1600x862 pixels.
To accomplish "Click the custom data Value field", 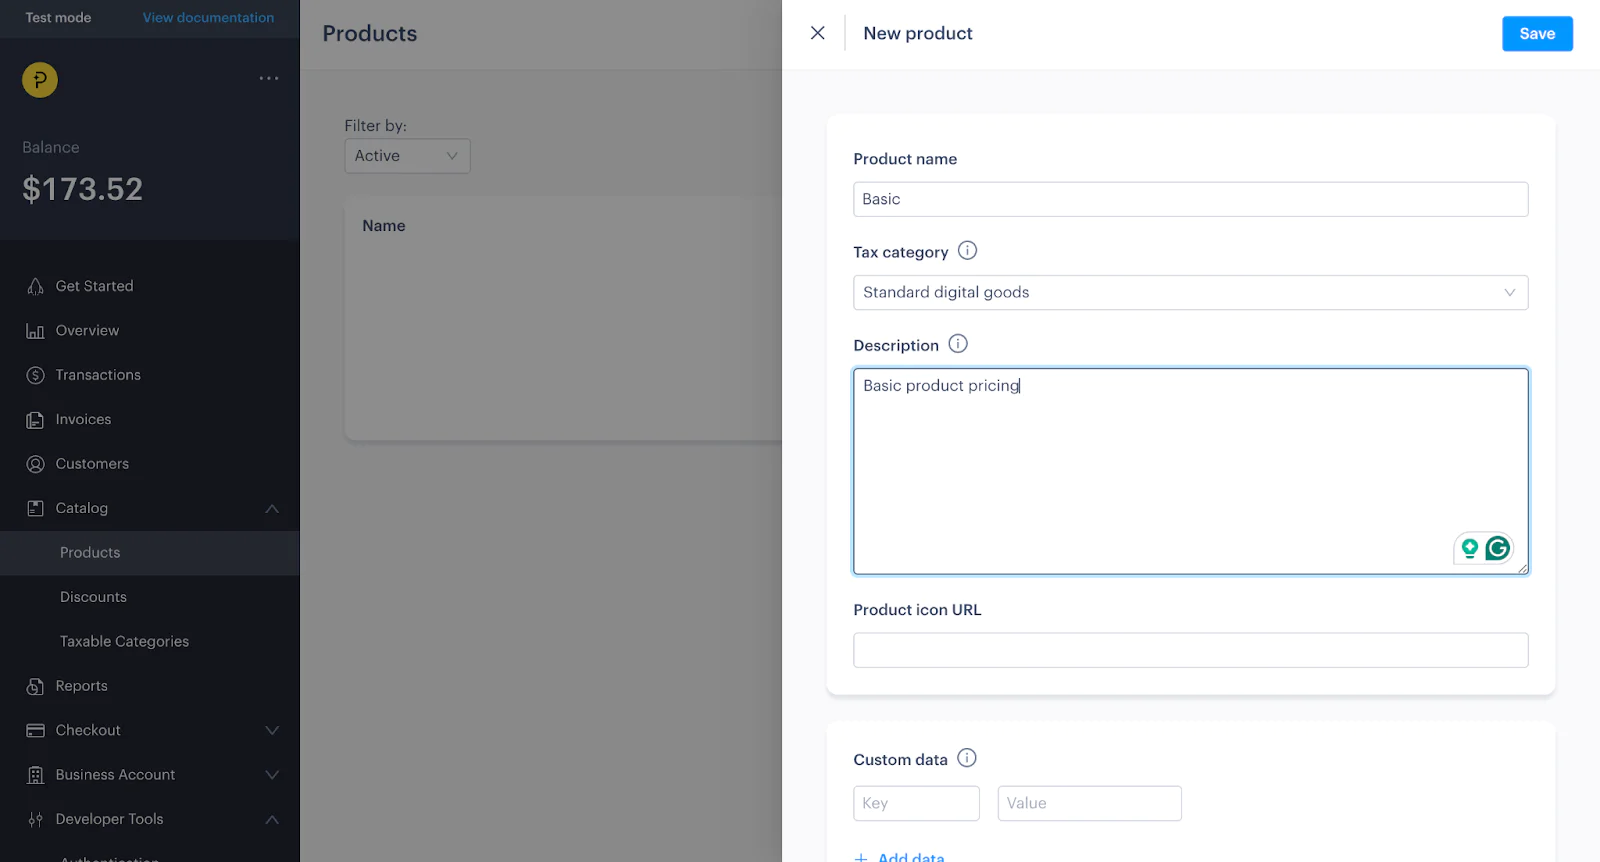I will pyautogui.click(x=1089, y=803).
